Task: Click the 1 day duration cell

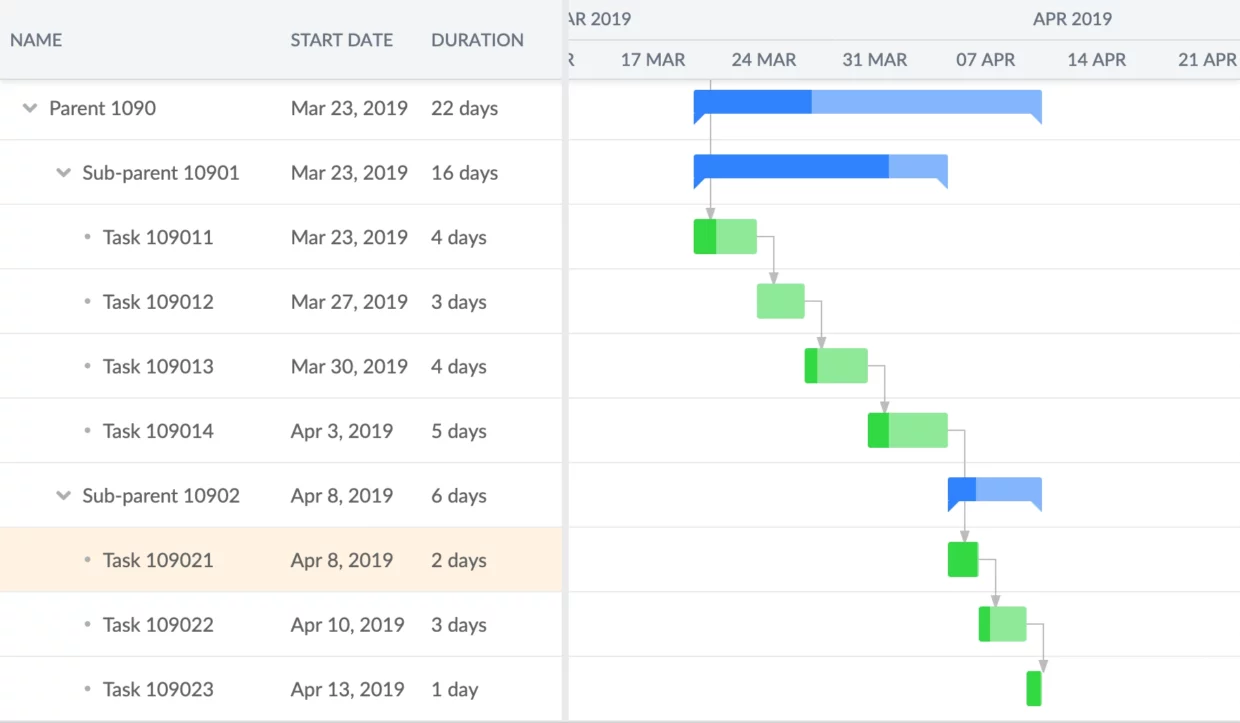Action: point(455,689)
